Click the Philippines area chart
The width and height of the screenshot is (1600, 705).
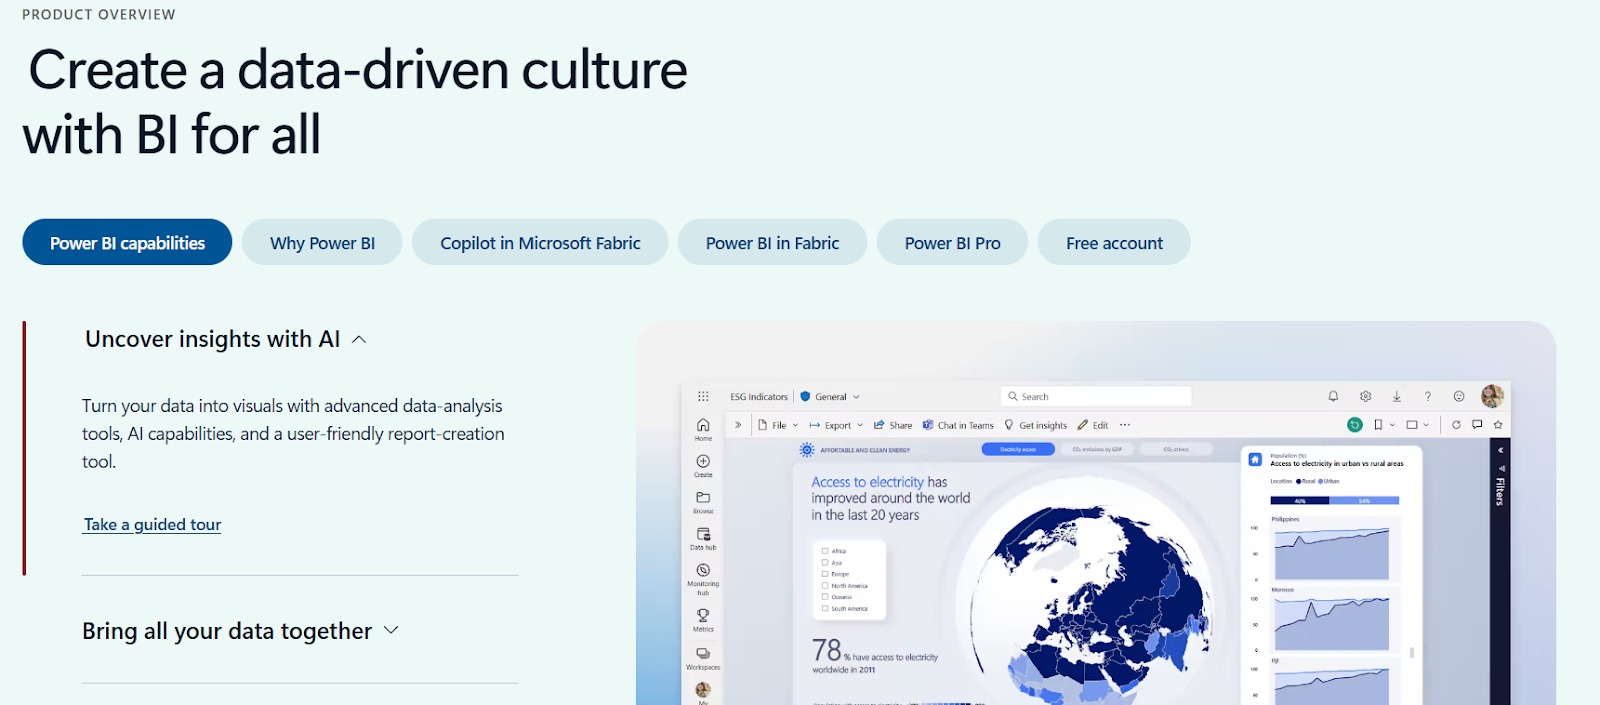tap(1331, 553)
